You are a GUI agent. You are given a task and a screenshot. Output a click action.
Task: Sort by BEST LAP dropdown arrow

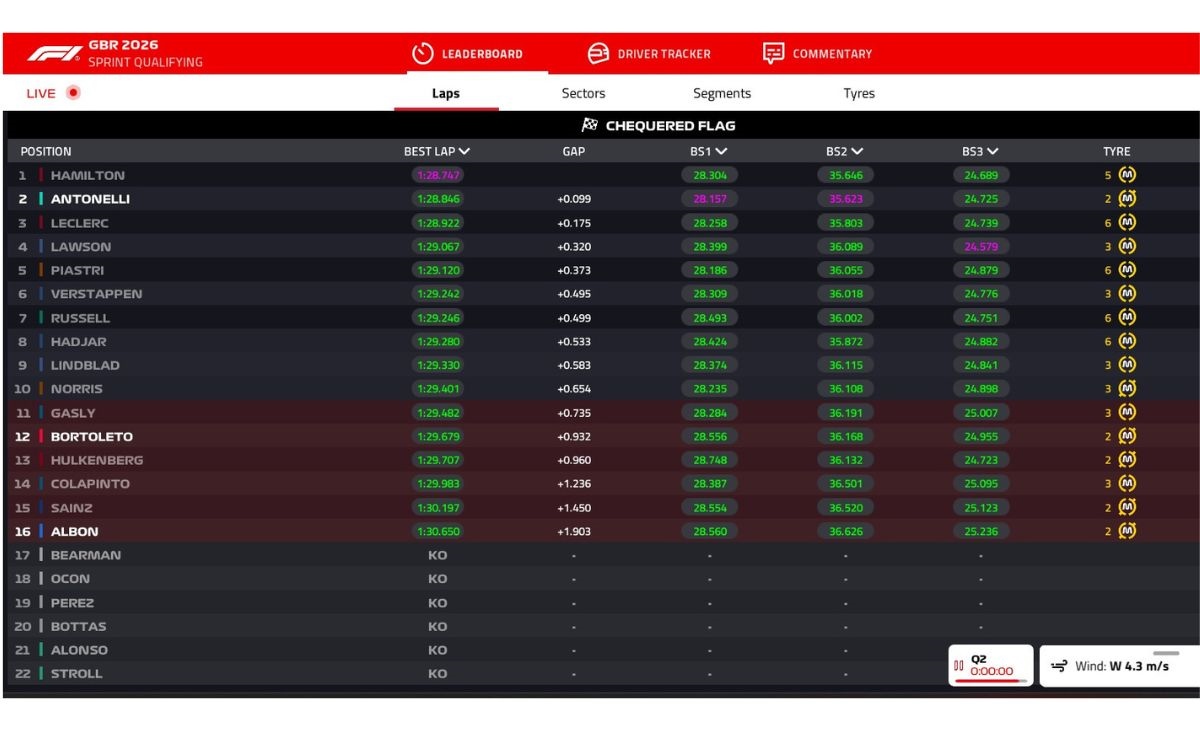point(464,151)
